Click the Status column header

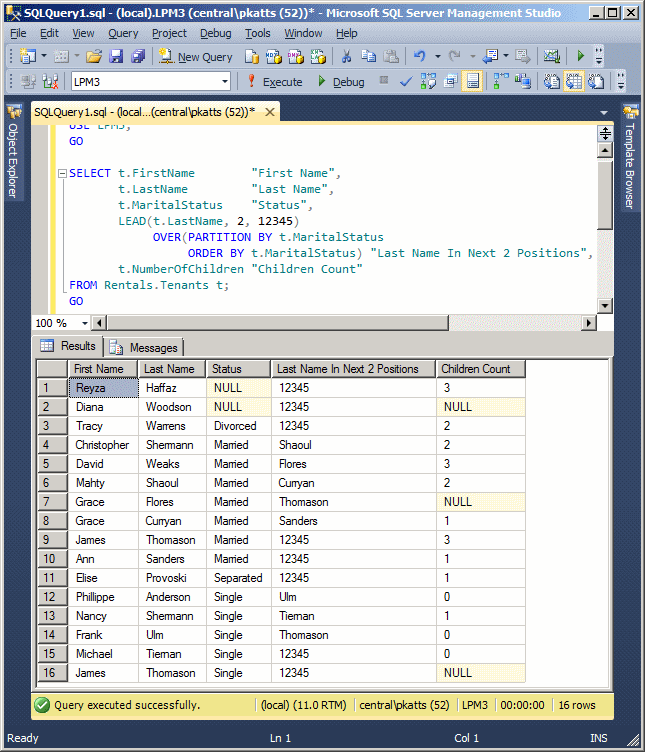238,369
